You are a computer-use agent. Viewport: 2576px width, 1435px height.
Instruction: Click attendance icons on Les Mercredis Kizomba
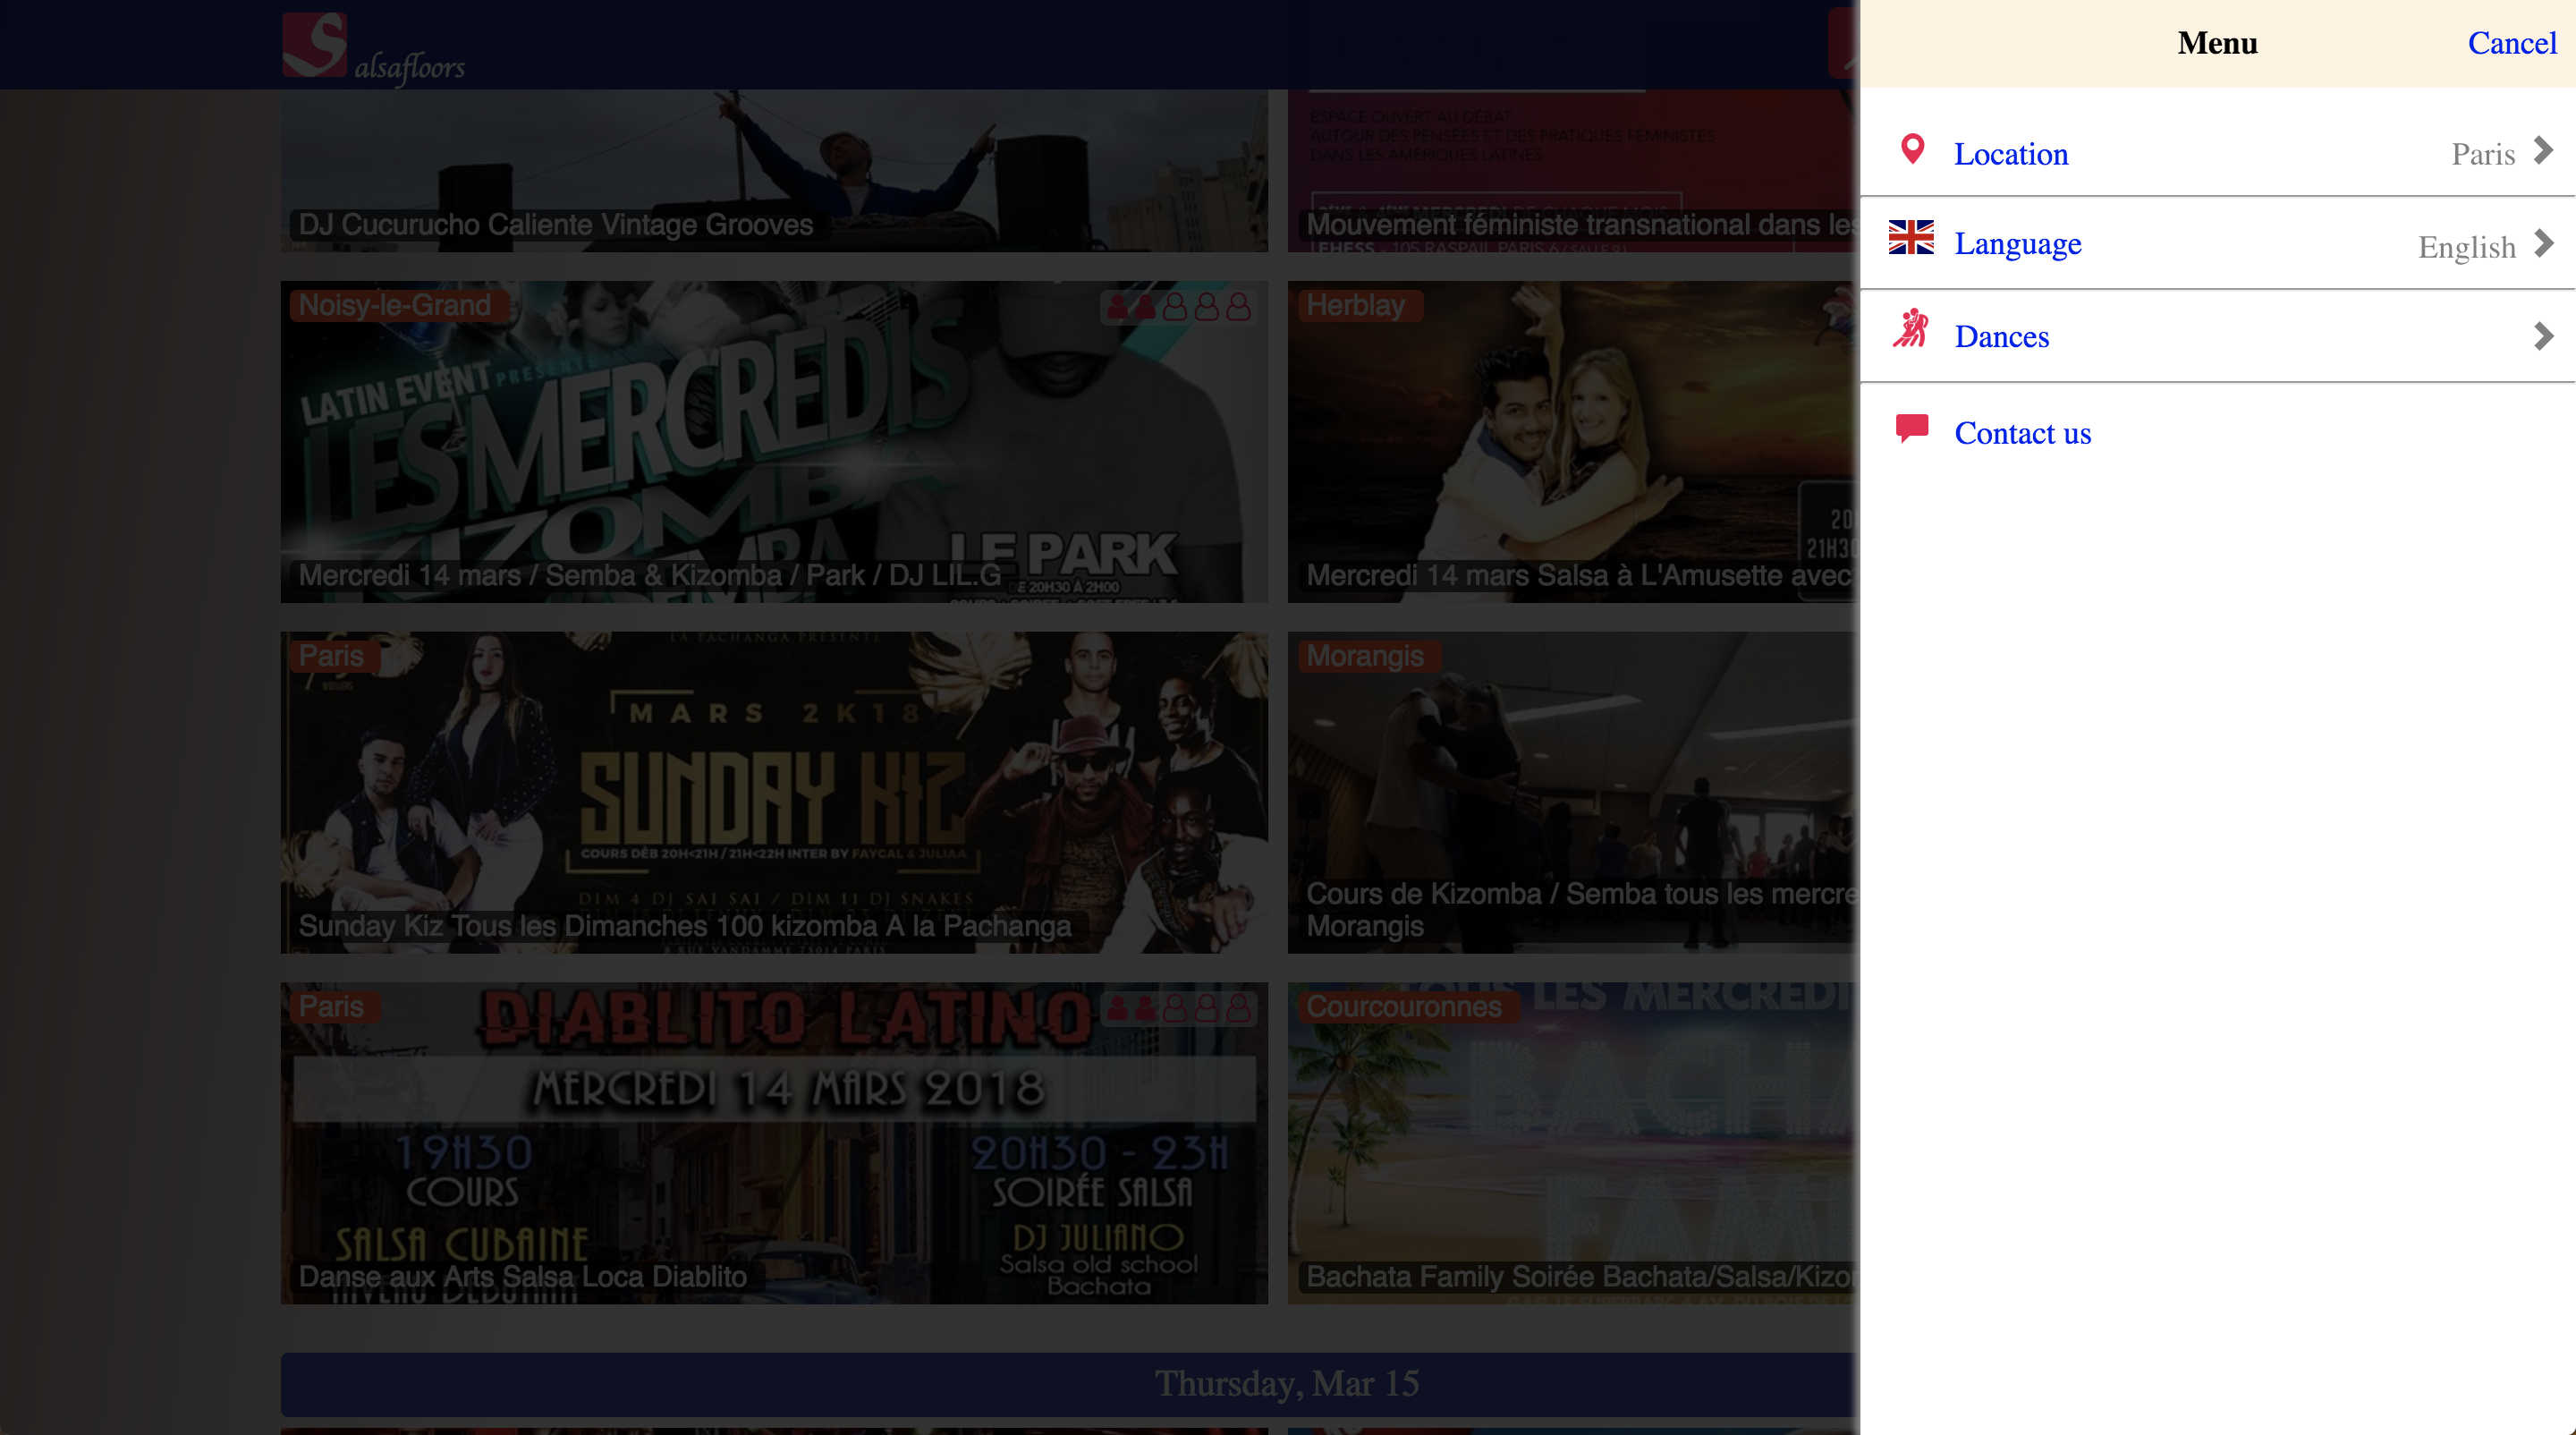pyautogui.click(x=1178, y=307)
